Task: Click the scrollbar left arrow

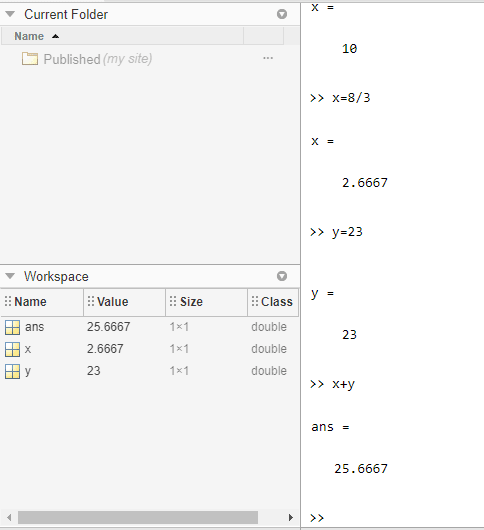Action: pyautogui.click(x=9, y=517)
